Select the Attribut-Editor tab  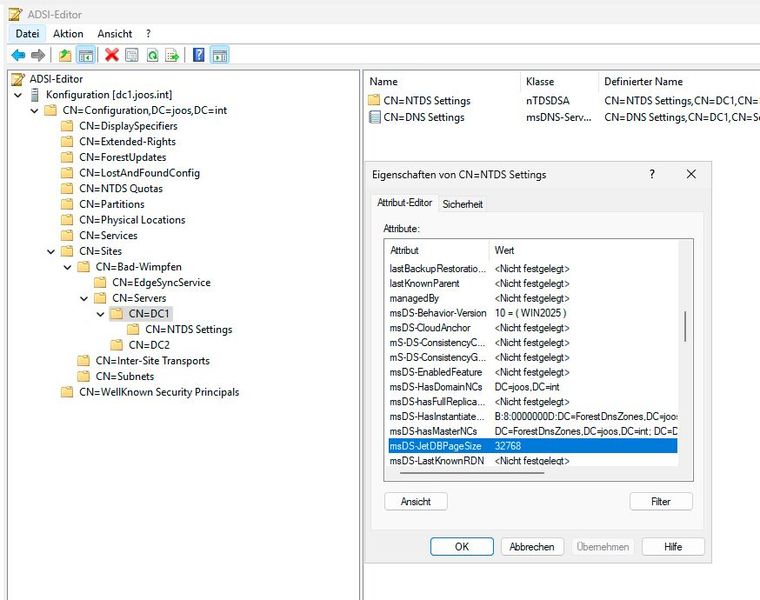tap(404, 203)
